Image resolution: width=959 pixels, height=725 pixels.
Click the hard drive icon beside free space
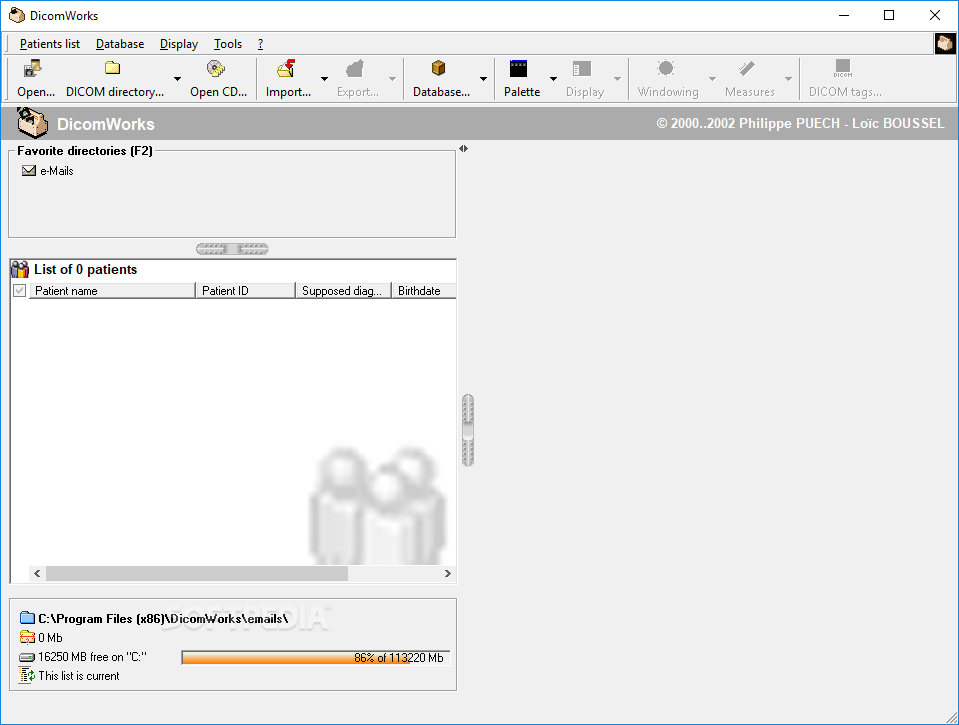[x=27, y=657]
